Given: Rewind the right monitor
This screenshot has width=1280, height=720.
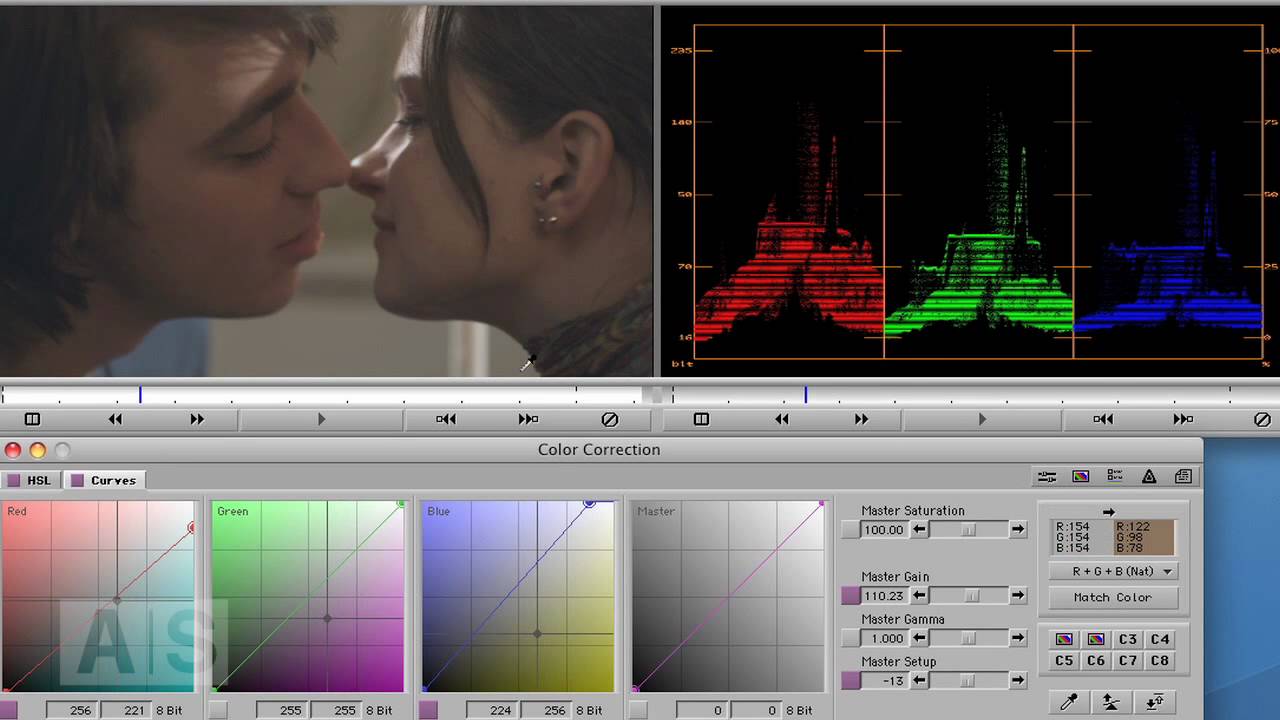Looking at the screenshot, I should pyautogui.click(x=781, y=419).
